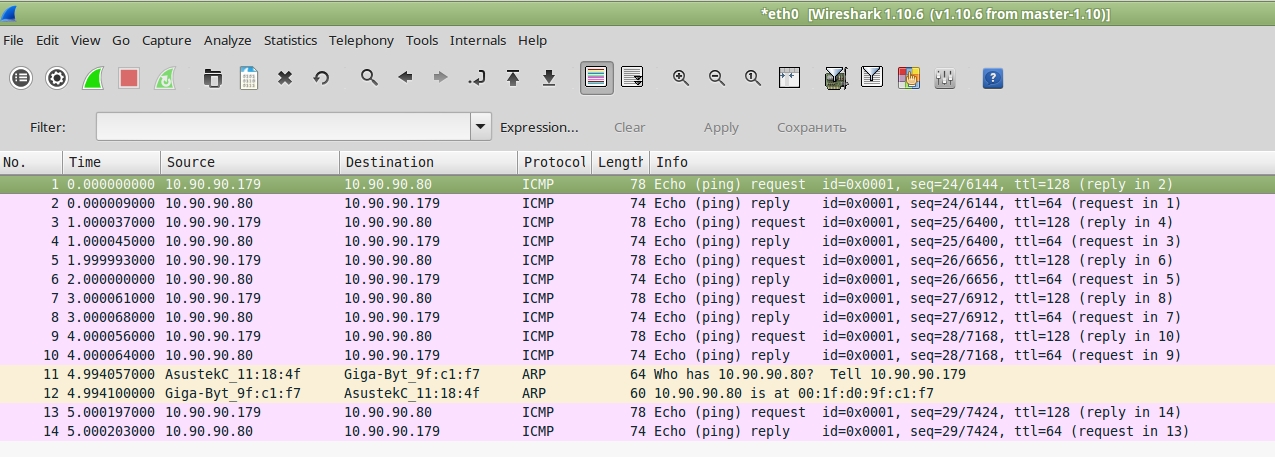Stop the running capture with red square

(x=129, y=78)
